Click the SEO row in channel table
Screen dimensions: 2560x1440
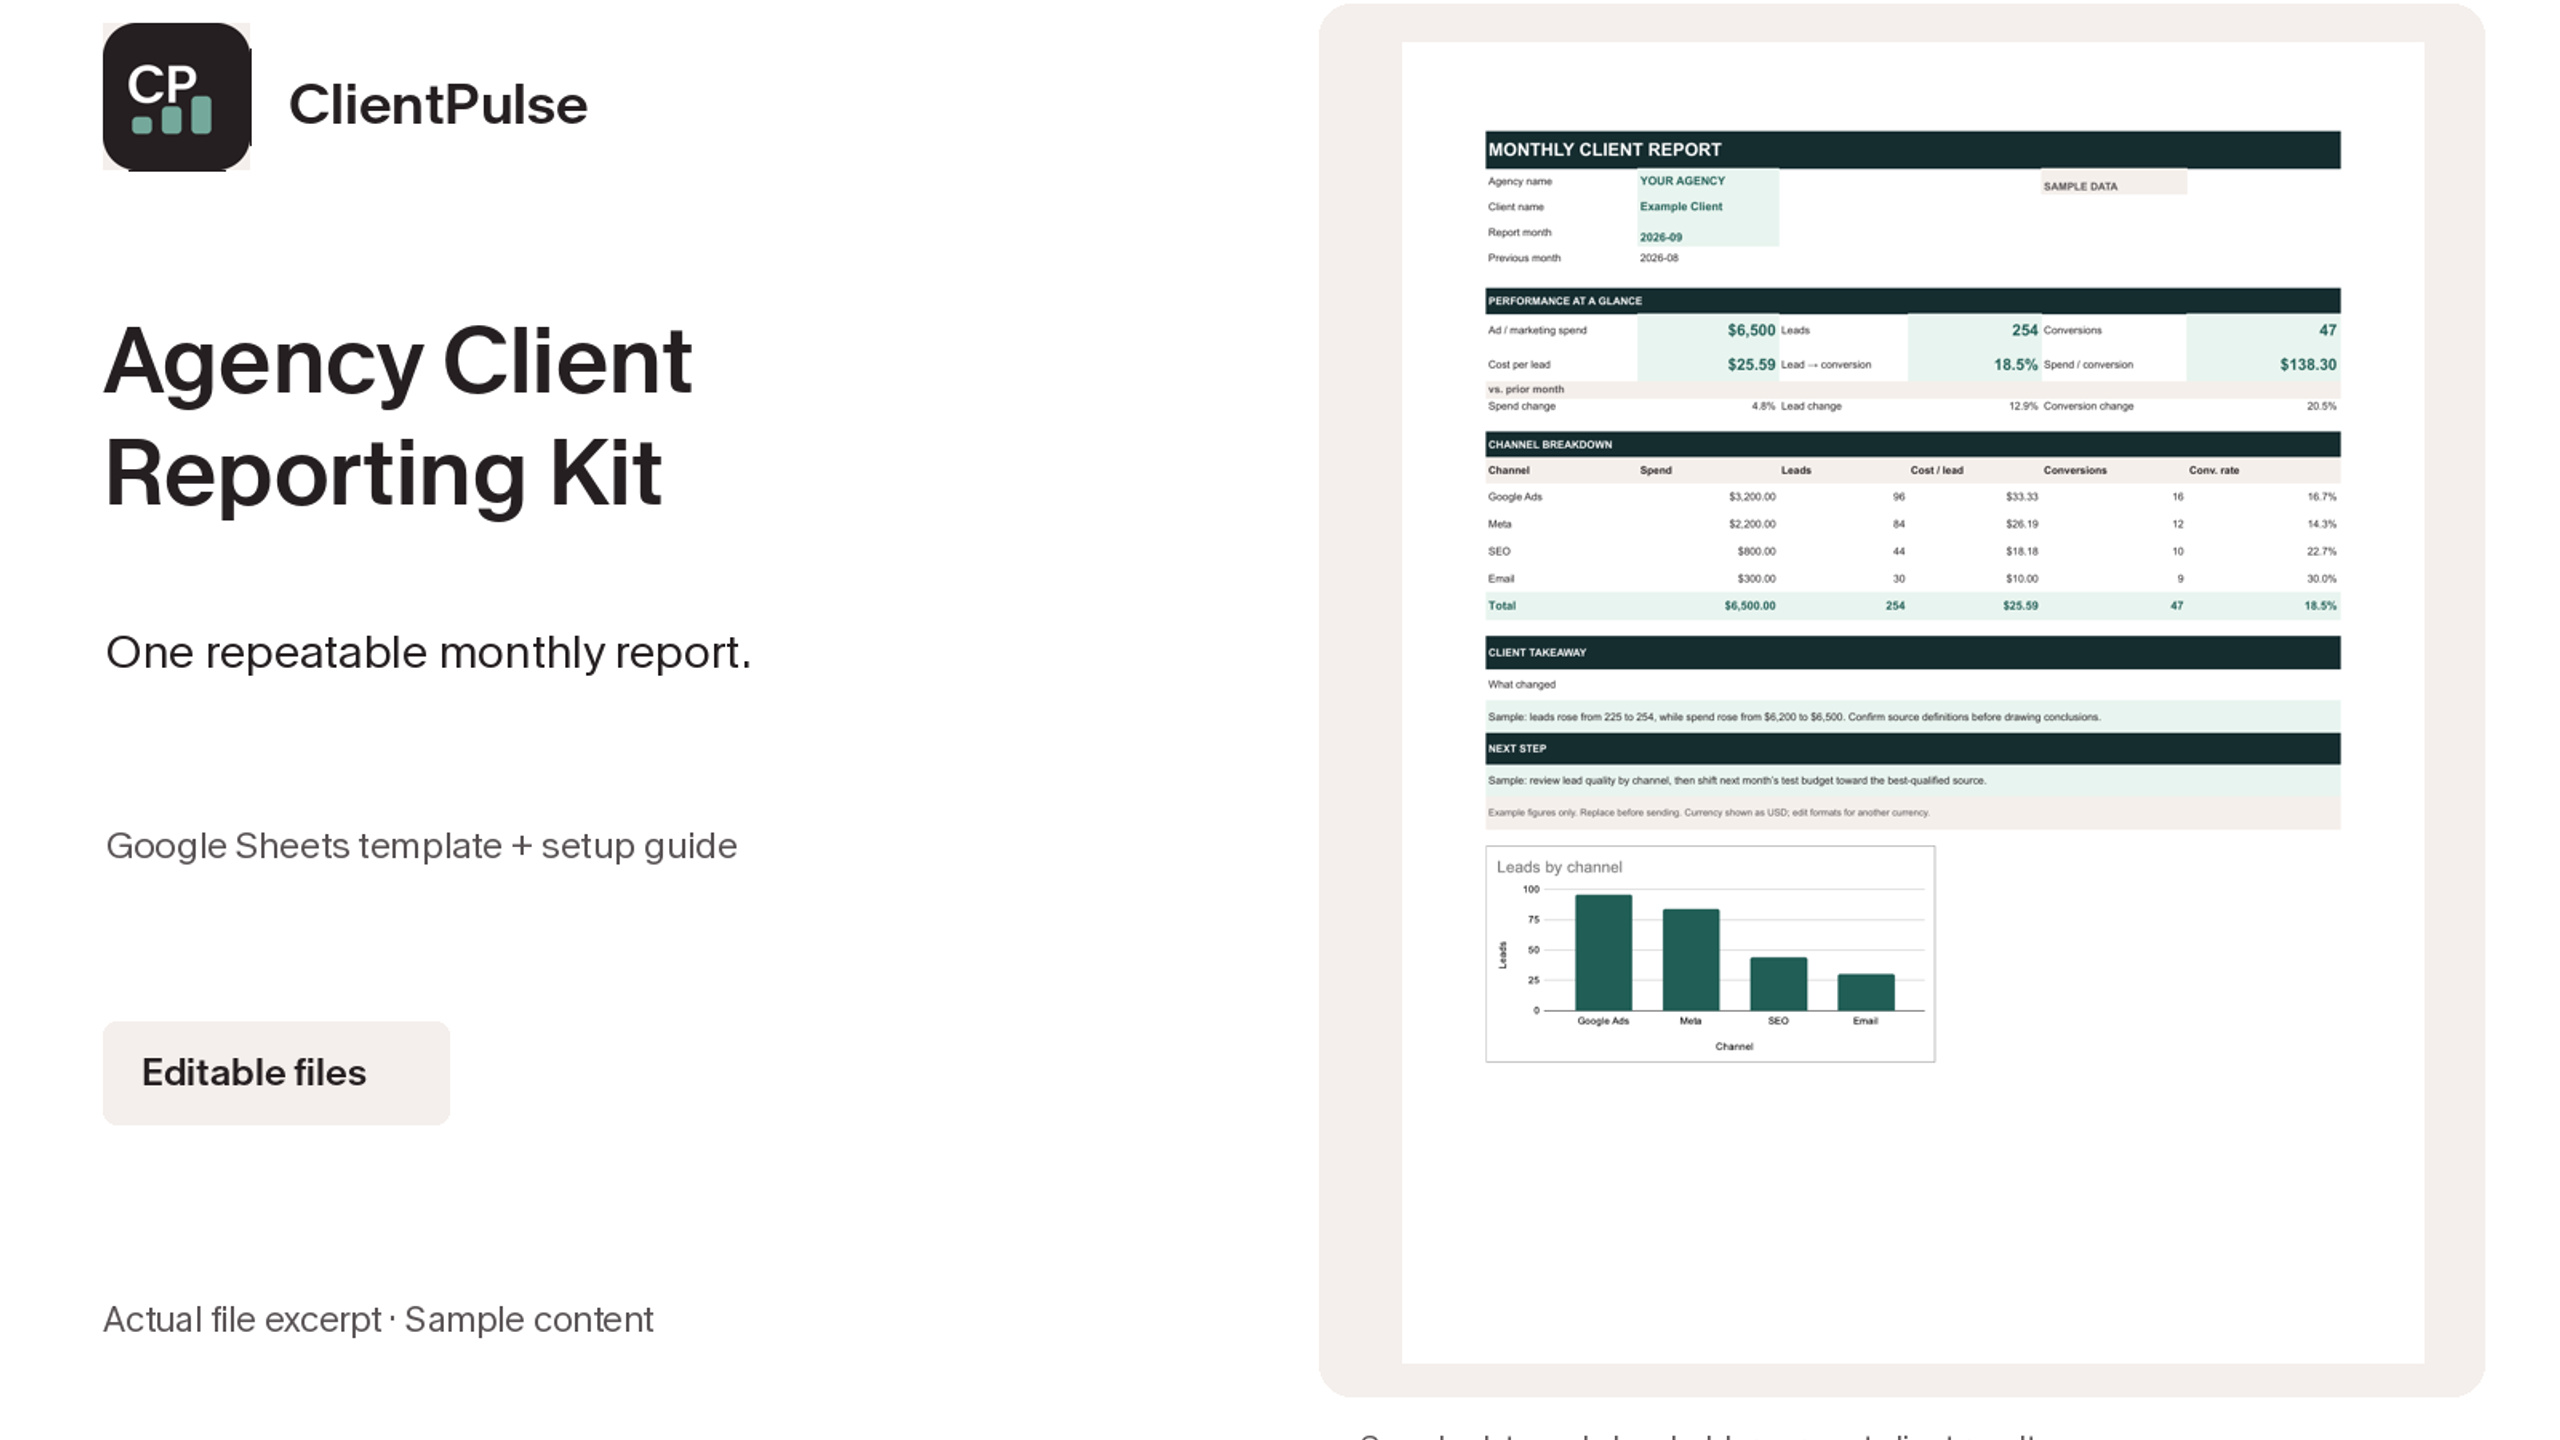1912,551
